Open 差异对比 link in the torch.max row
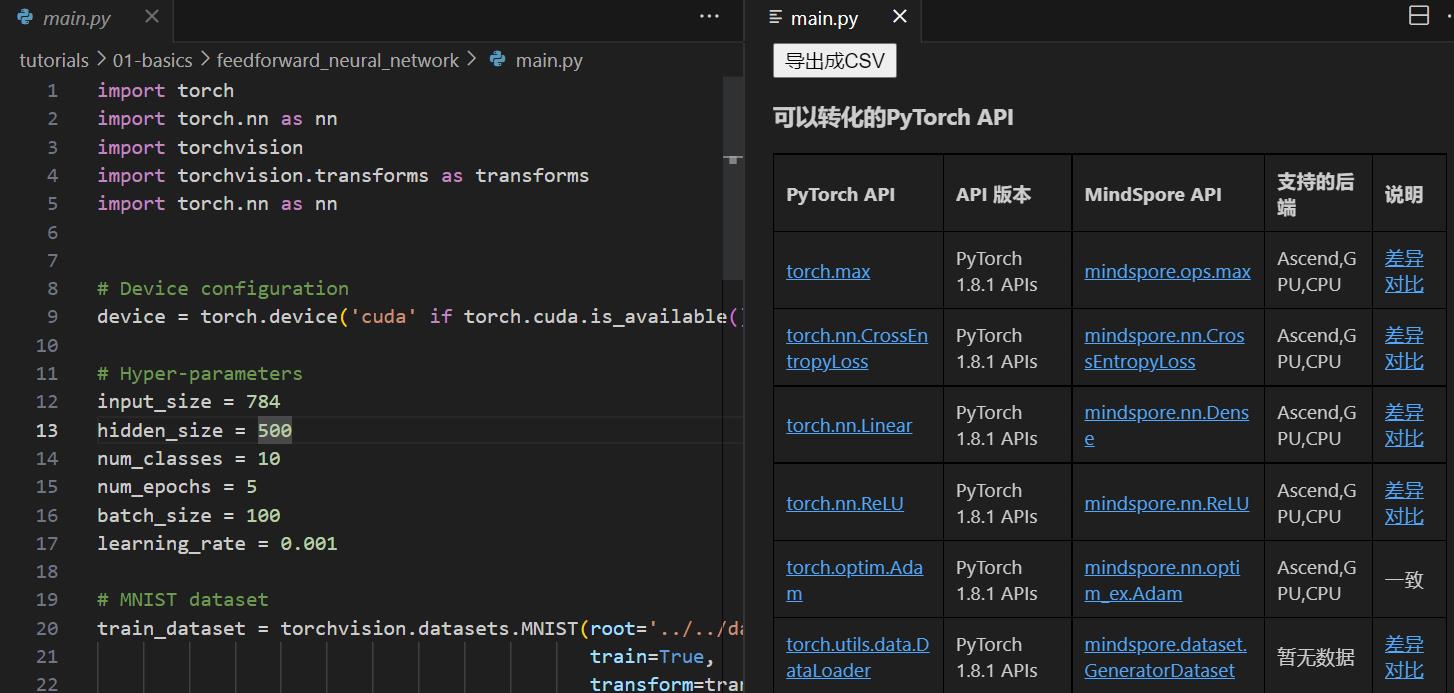The width and height of the screenshot is (1454, 693). pos(1404,271)
